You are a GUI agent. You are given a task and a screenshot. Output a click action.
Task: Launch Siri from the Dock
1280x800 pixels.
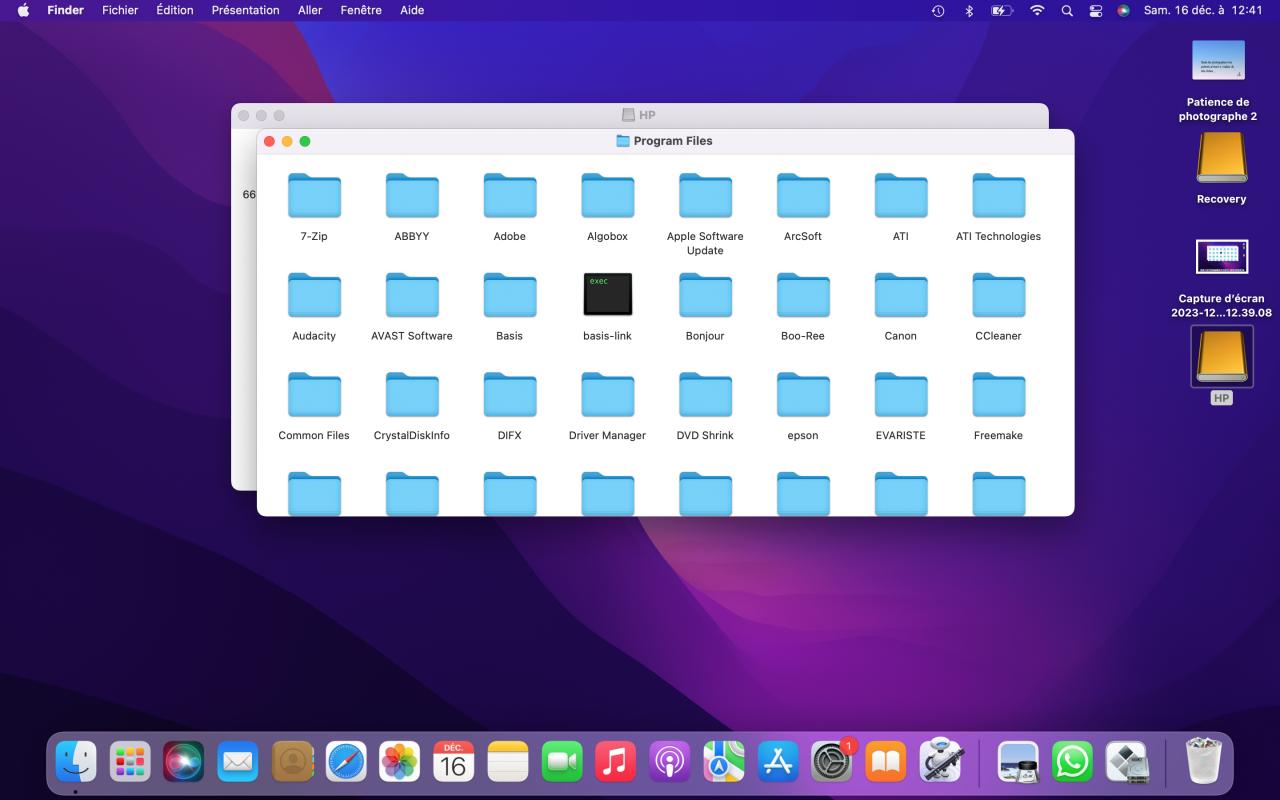coord(184,762)
